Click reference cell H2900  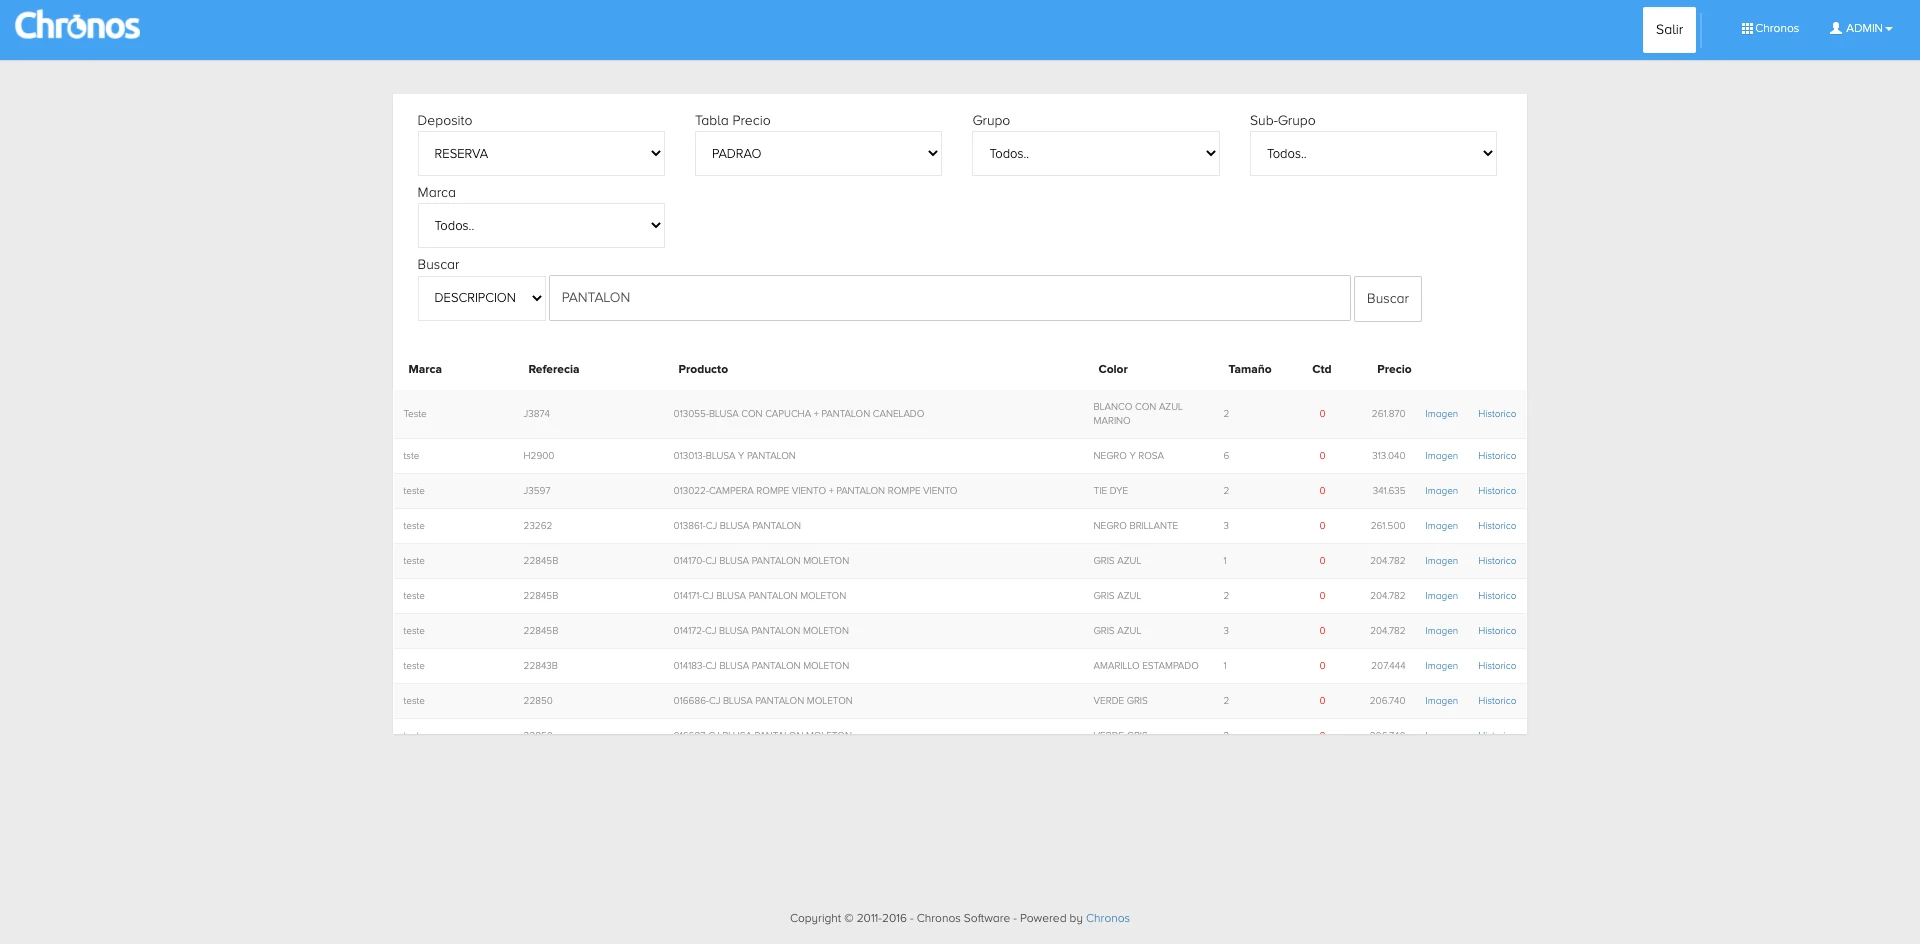[539, 456]
